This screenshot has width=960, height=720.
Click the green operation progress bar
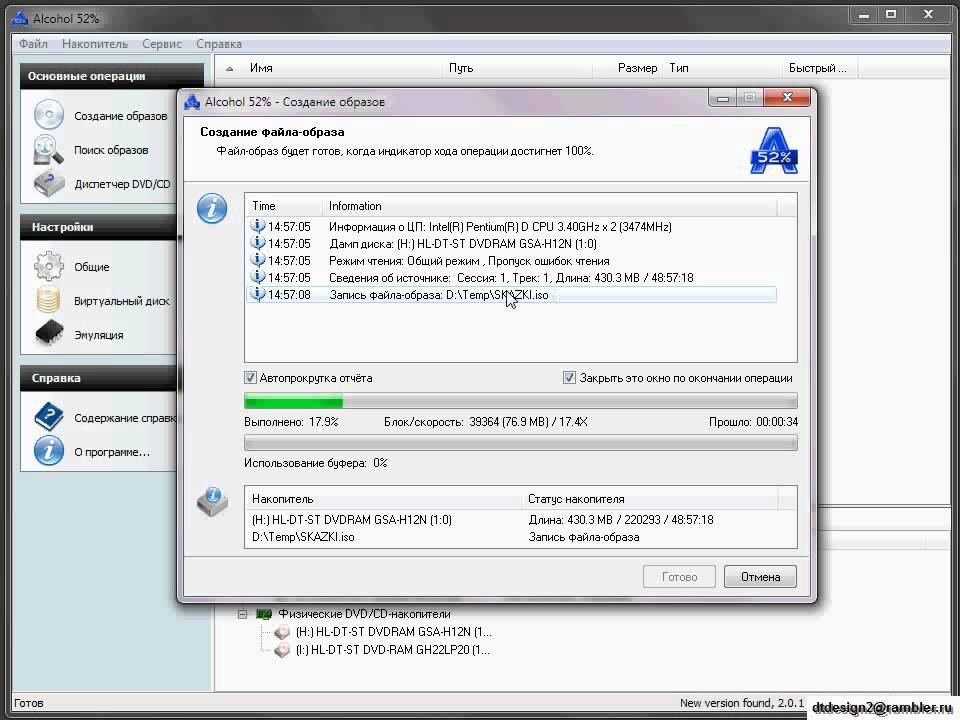pyautogui.click(x=520, y=402)
